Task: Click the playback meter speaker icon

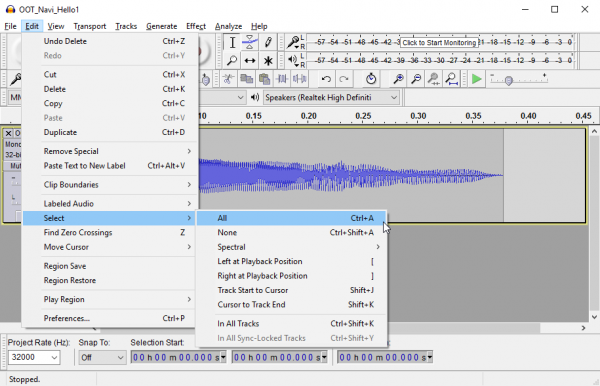Action: click(x=293, y=60)
